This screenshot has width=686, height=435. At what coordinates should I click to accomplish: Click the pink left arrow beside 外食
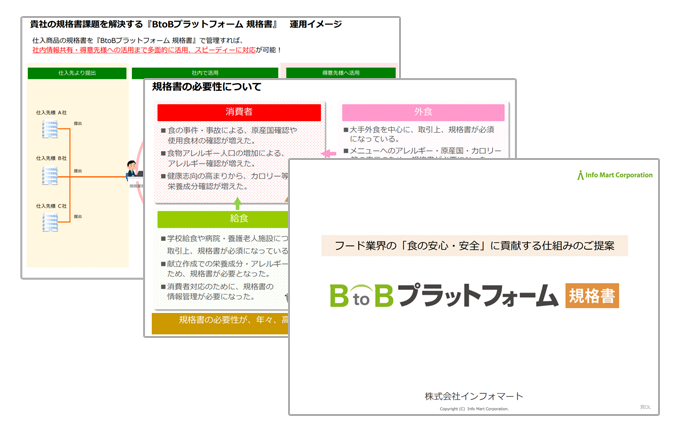coord(329,154)
